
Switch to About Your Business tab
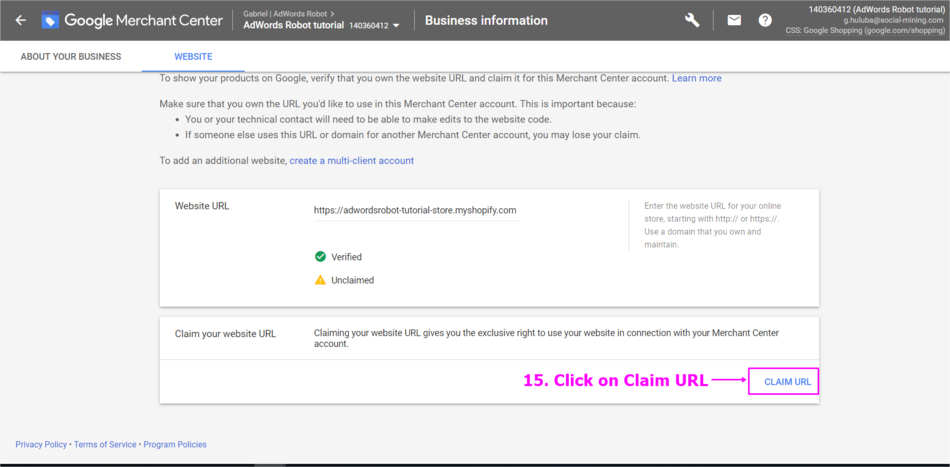[71, 57]
